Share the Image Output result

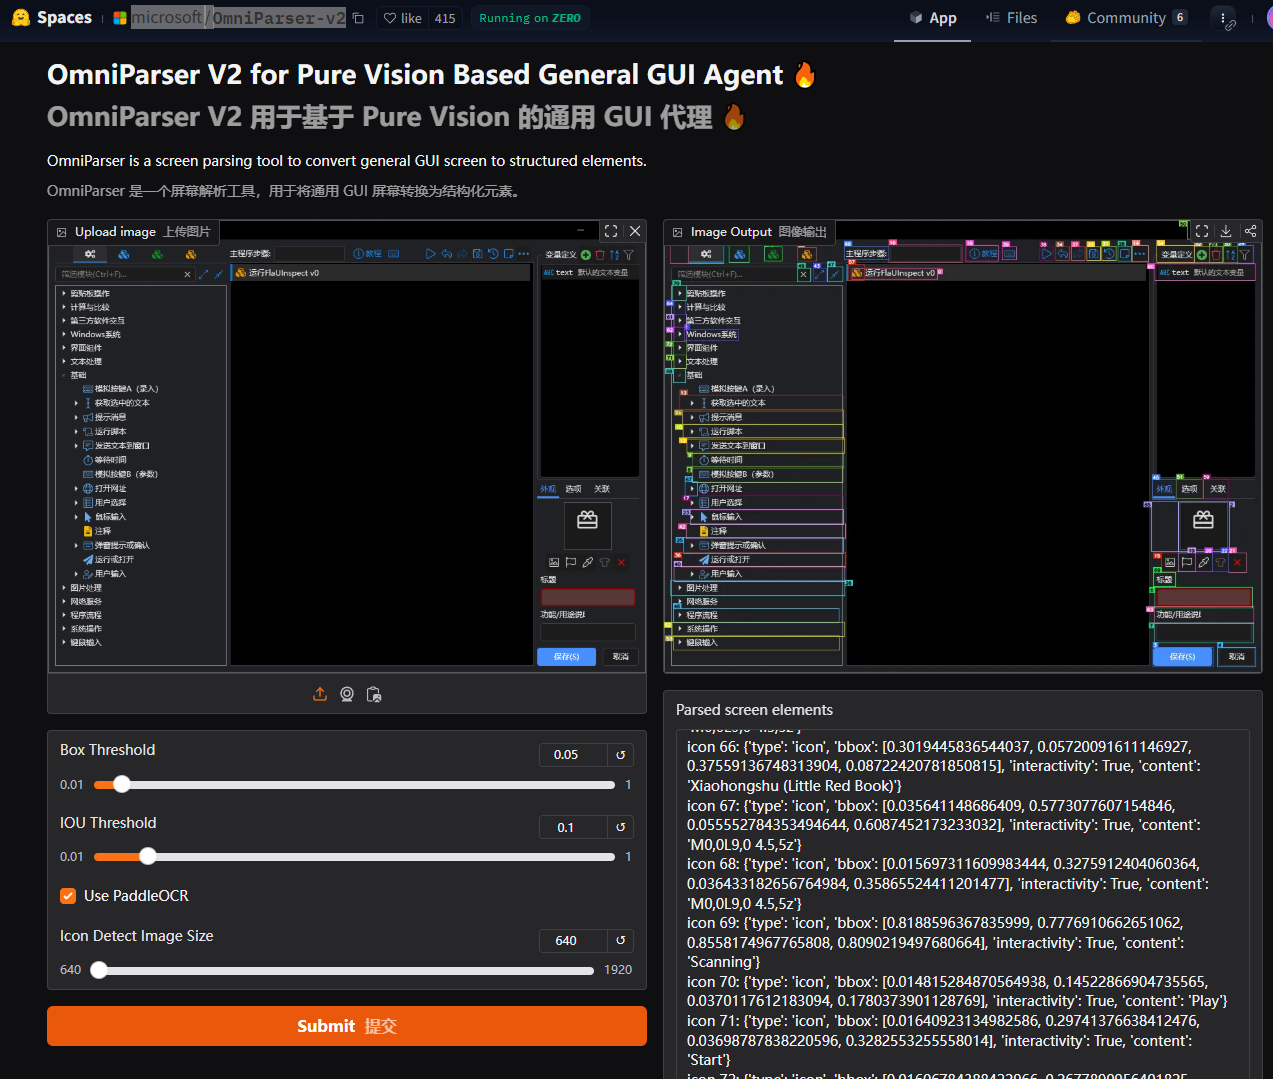(x=1250, y=231)
